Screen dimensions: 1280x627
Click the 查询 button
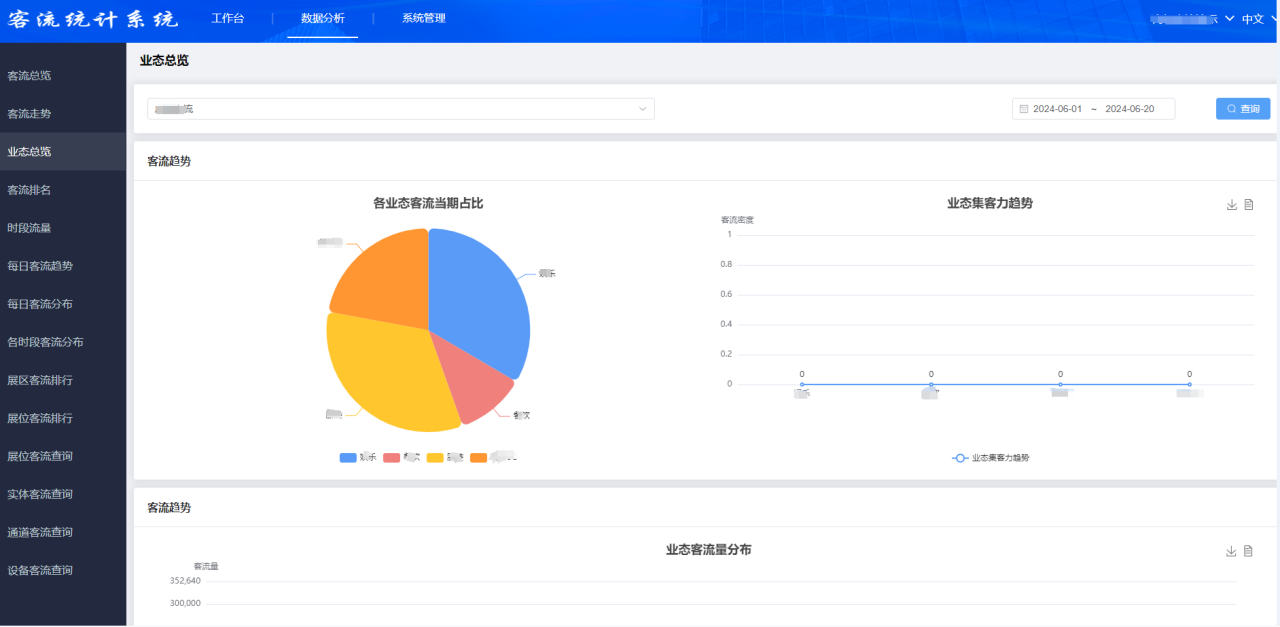[1242, 108]
